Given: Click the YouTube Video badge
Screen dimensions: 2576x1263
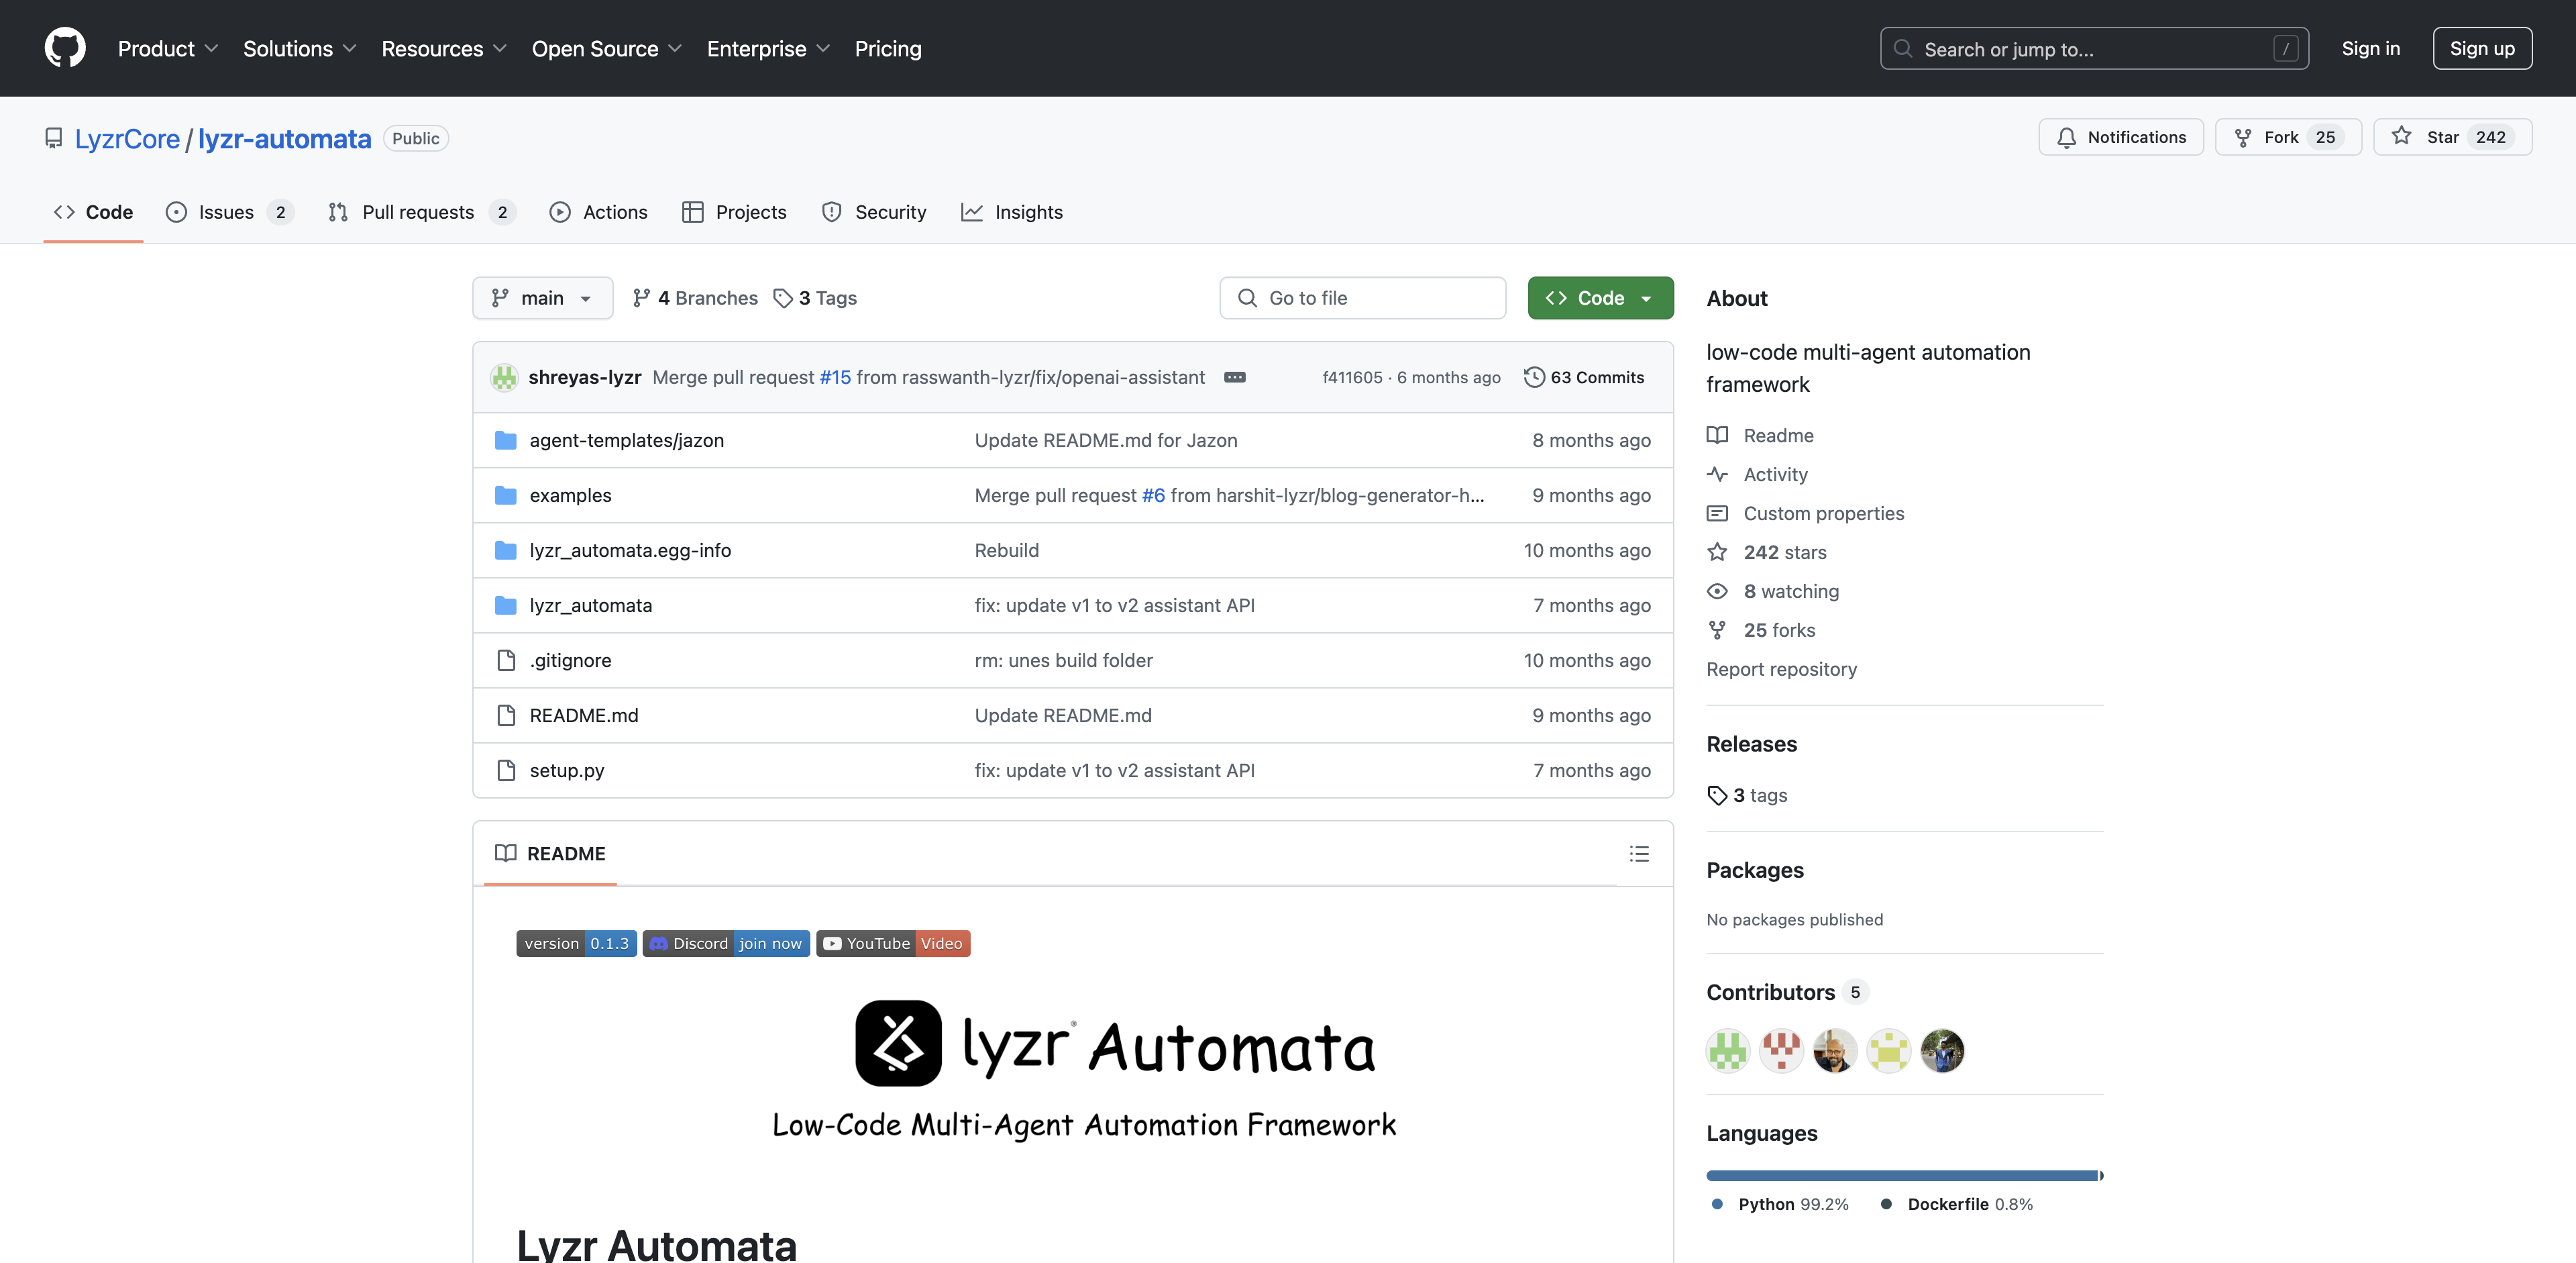Looking at the screenshot, I should tap(893, 943).
